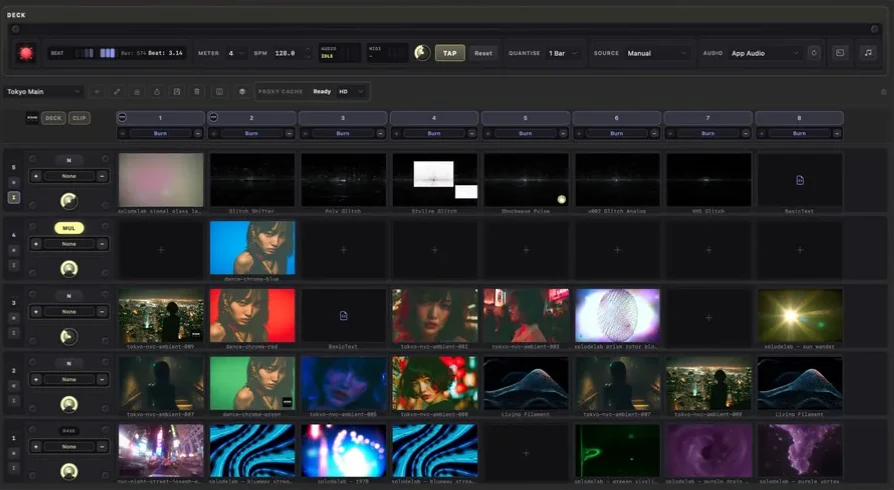Open the Source Manual dropdown

tap(657, 53)
